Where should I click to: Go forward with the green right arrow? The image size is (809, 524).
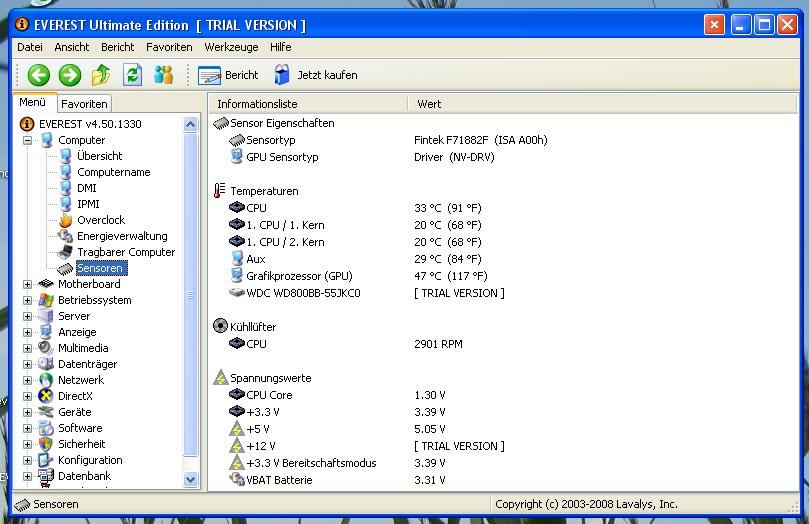pos(70,75)
